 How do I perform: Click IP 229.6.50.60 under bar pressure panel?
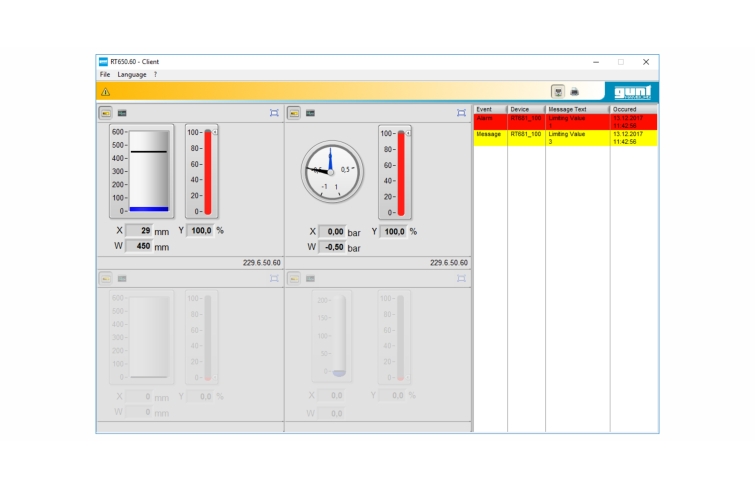point(449,263)
